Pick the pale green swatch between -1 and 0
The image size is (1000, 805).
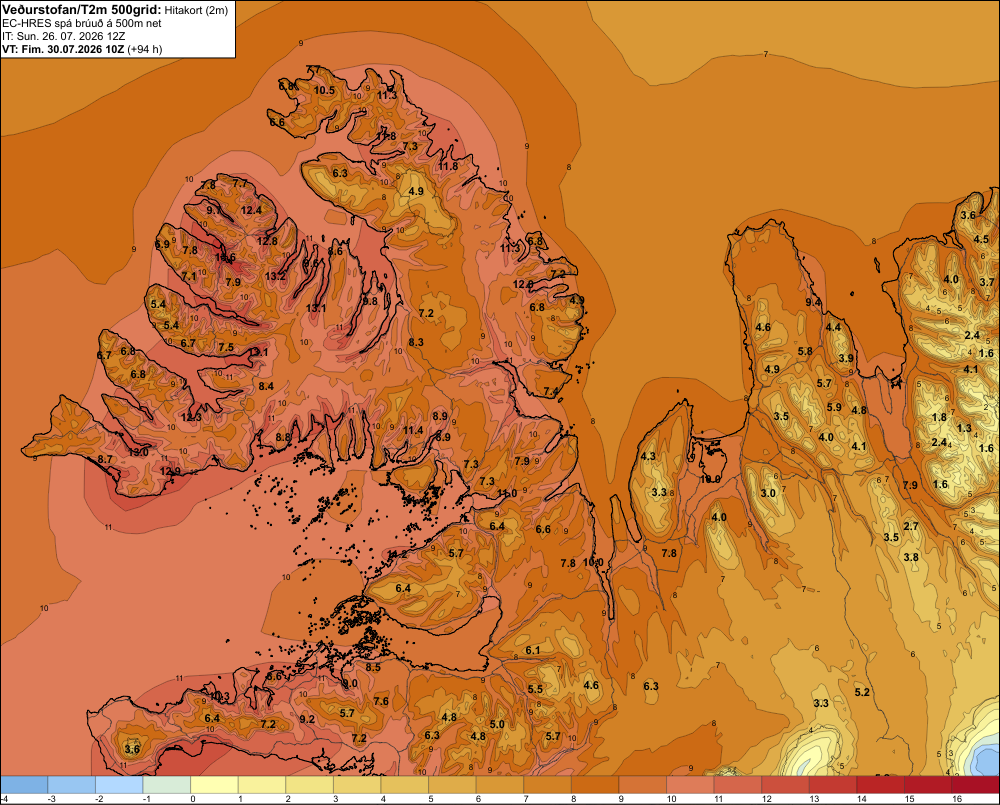166,785
